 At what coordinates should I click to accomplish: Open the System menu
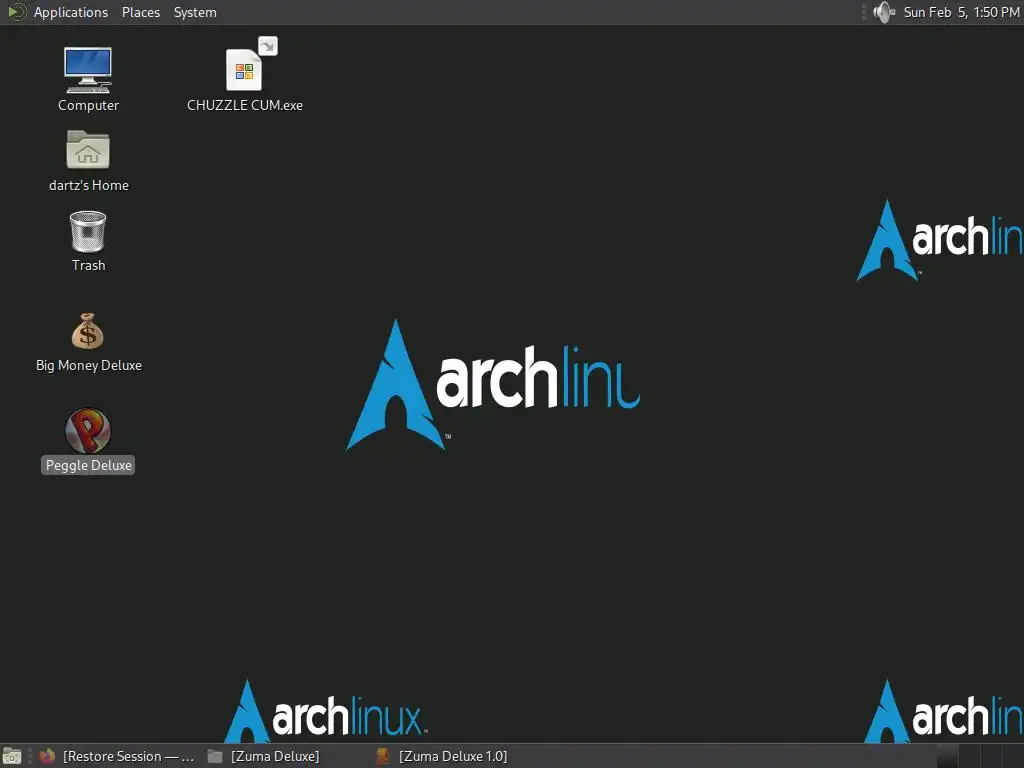coord(195,12)
